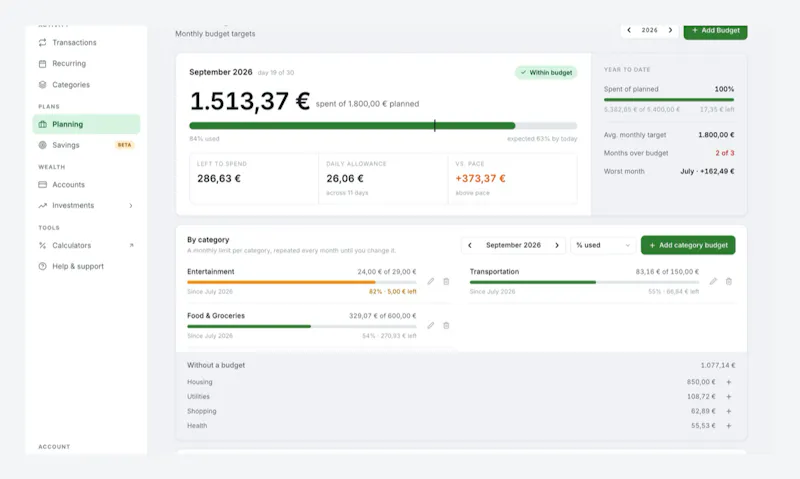Click the Savings coin icon
The height and width of the screenshot is (479, 800).
(x=42, y=145)
